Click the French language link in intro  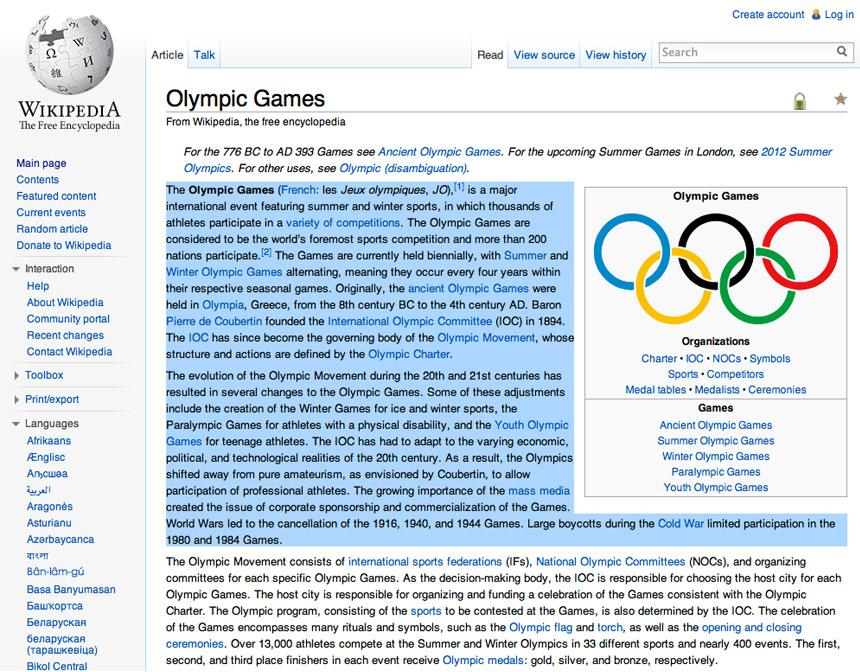298,190
